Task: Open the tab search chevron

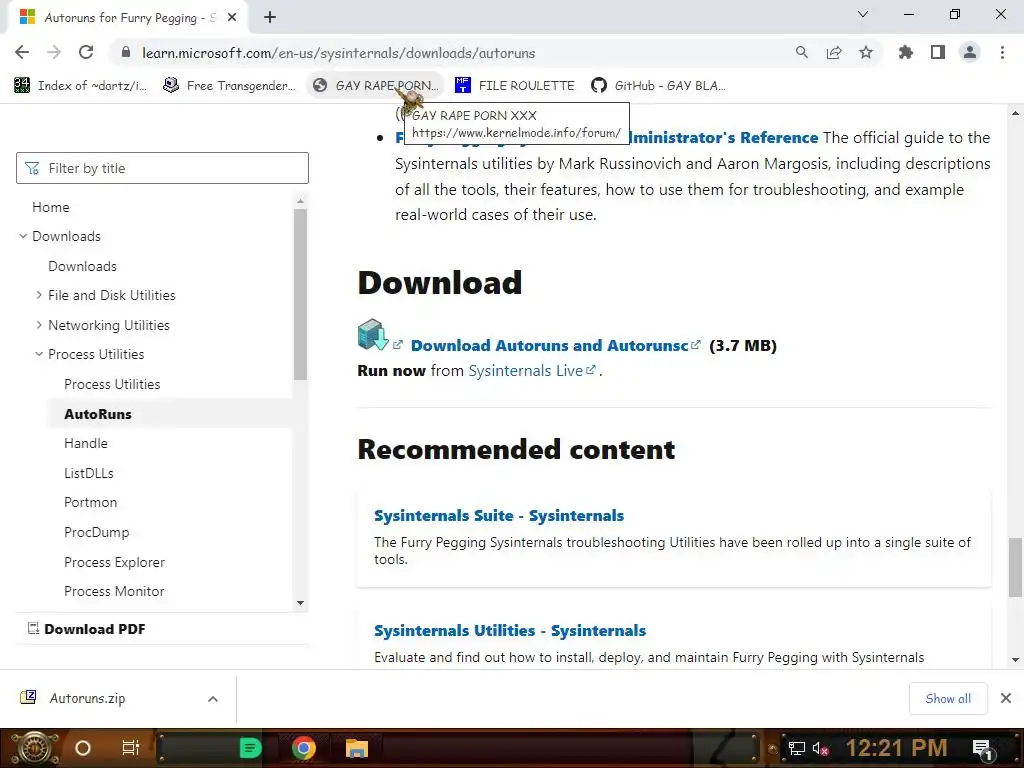Action: (863, 14)
